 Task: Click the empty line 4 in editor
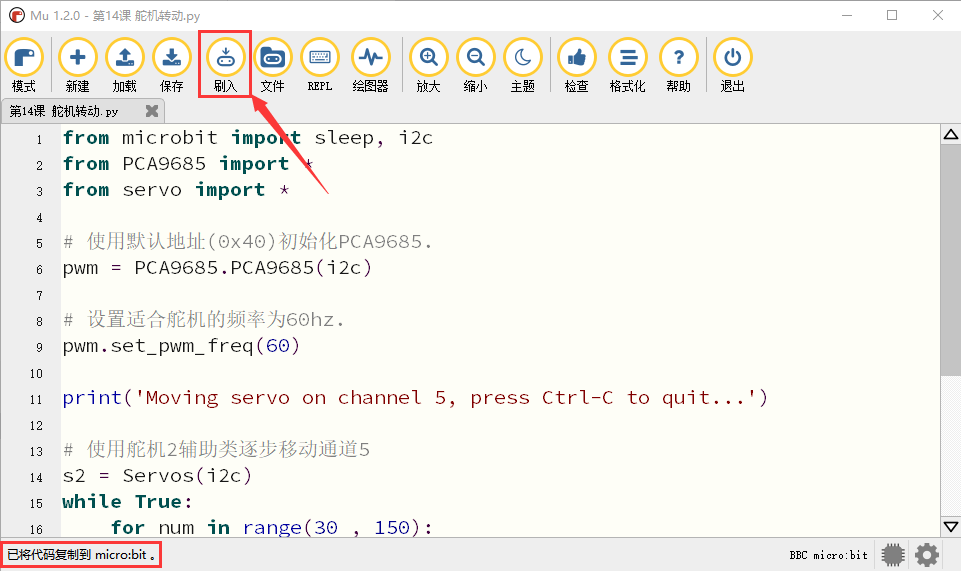pyautogui.click(x=500, y=217)
